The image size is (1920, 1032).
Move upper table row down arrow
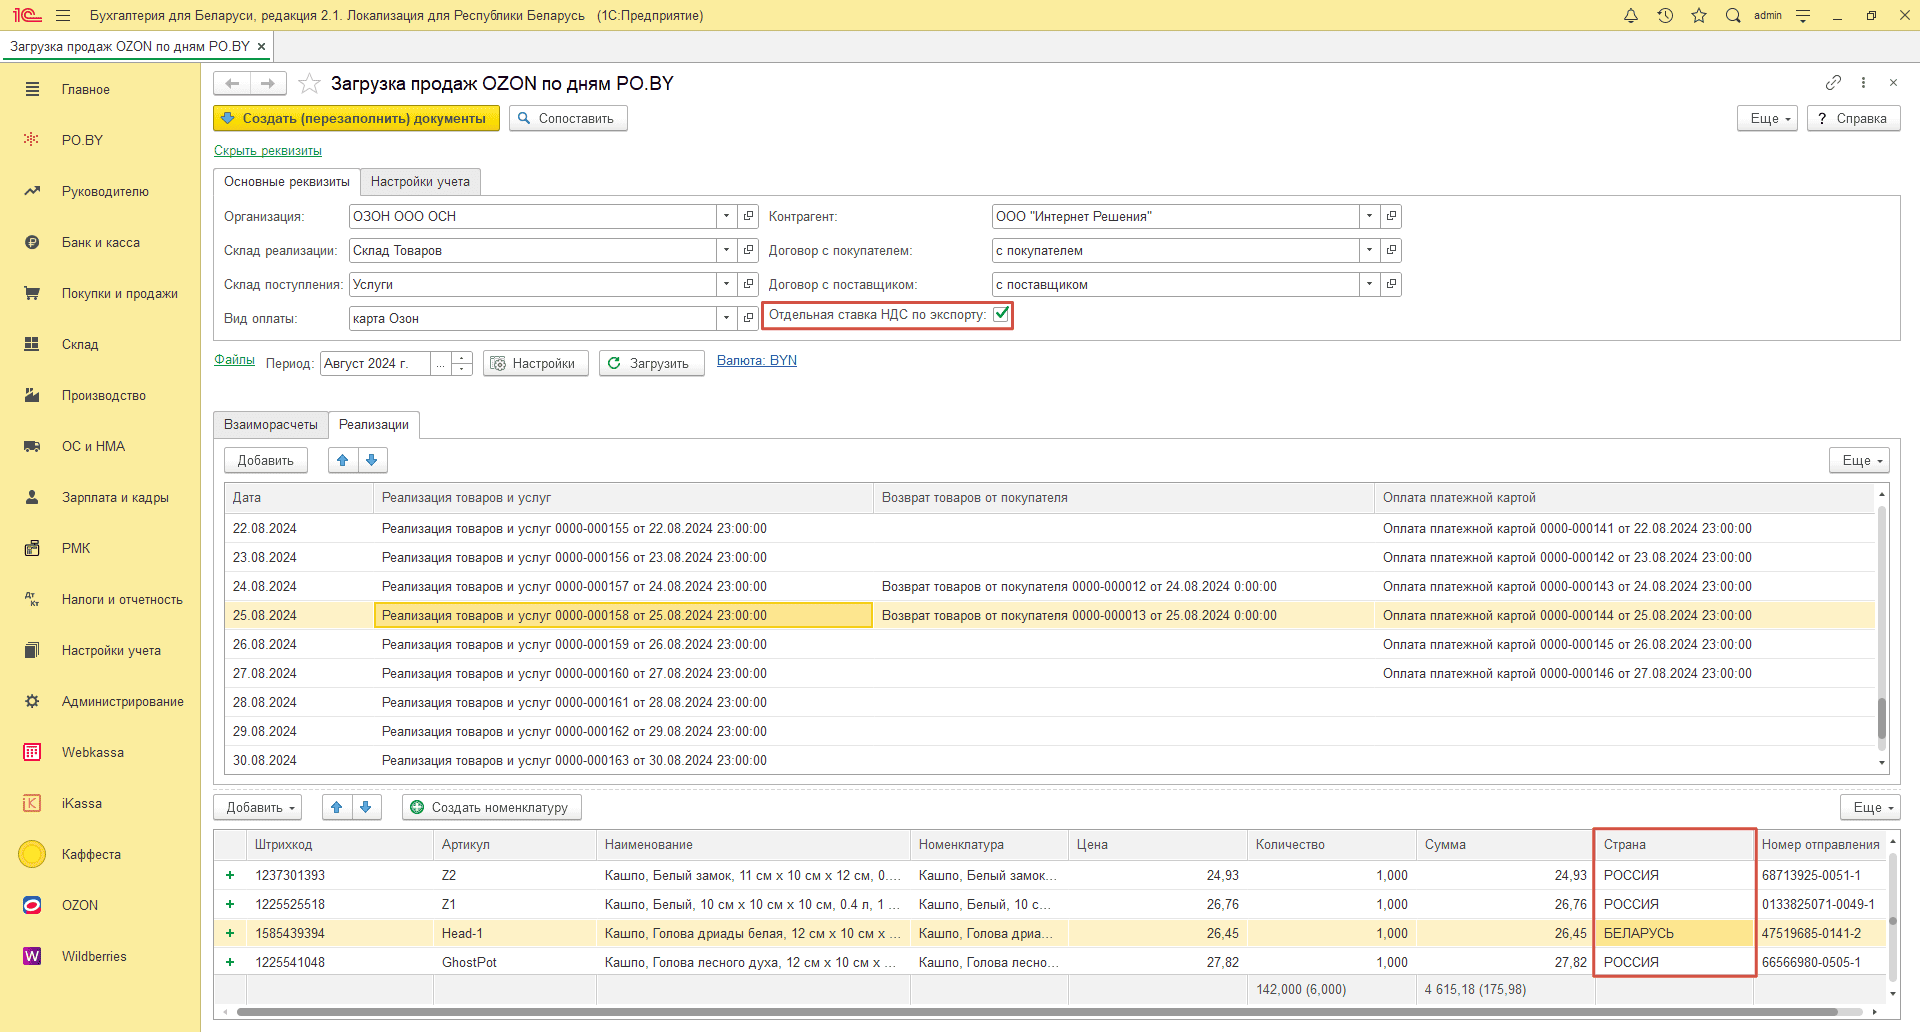point(371,460)
